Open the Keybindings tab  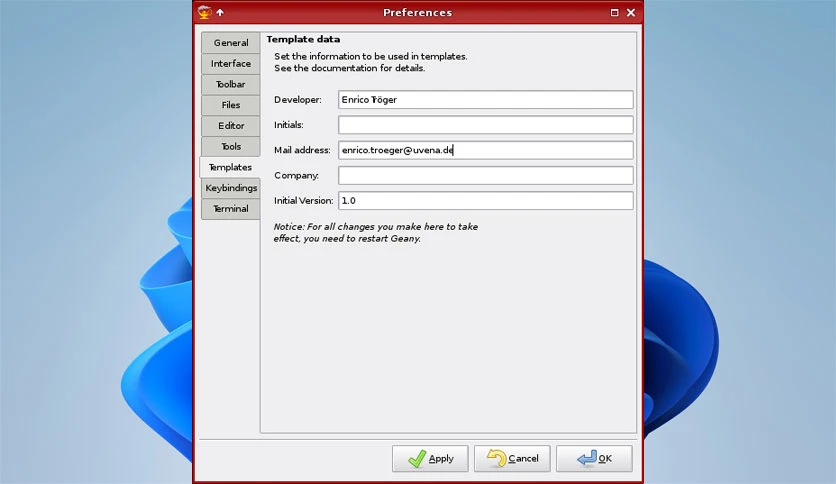click(231, 188)
